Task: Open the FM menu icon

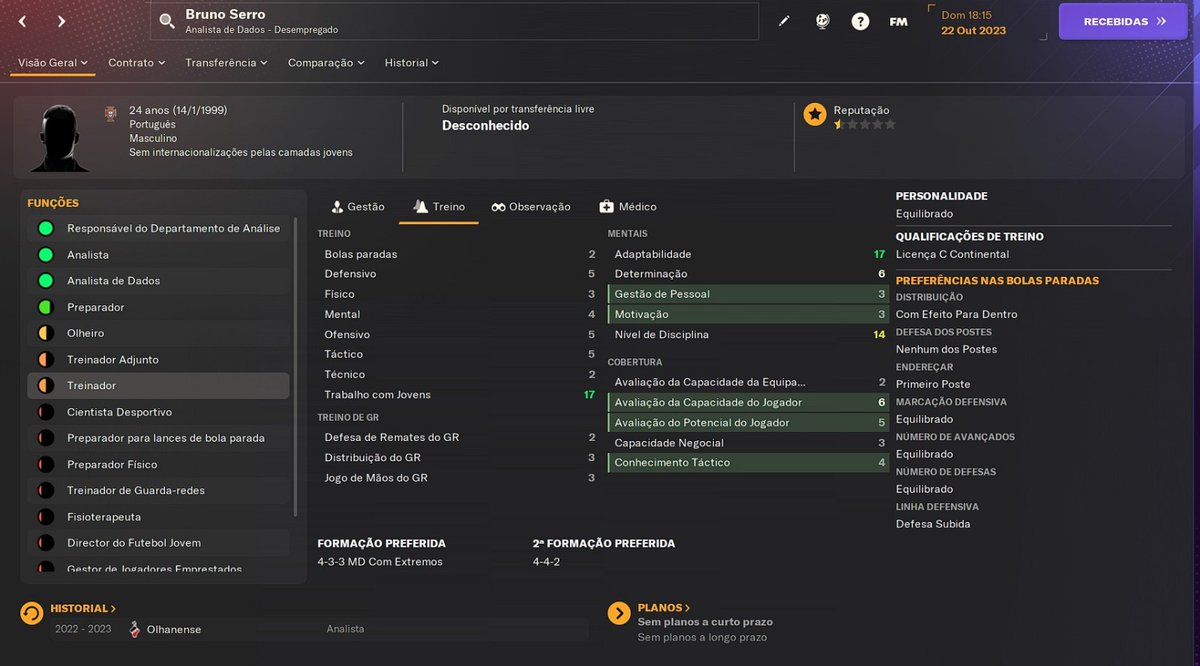Action: point(898,21)
